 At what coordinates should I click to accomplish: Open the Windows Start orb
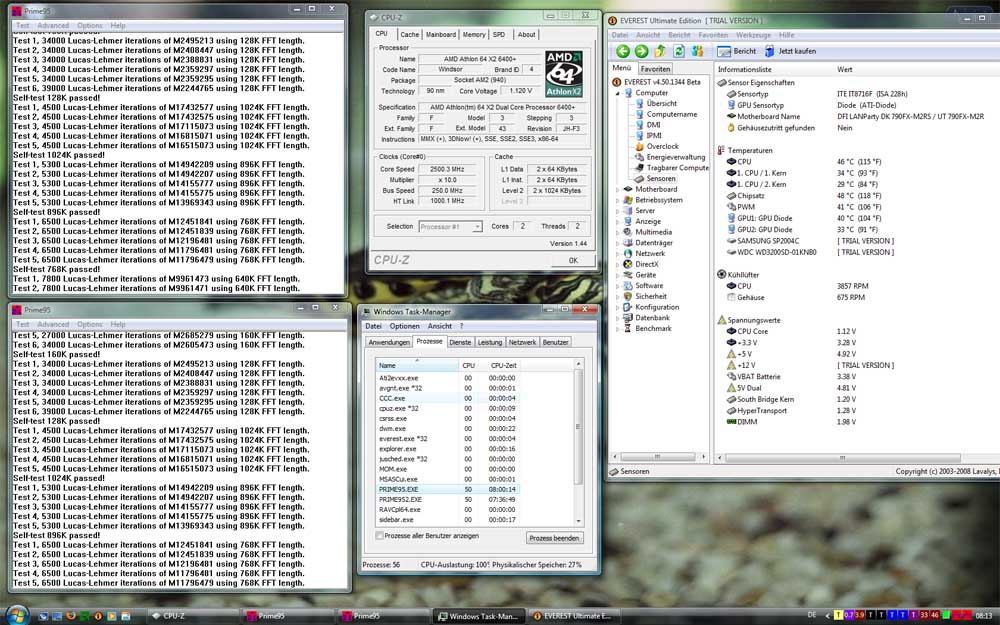coord(17,614)
